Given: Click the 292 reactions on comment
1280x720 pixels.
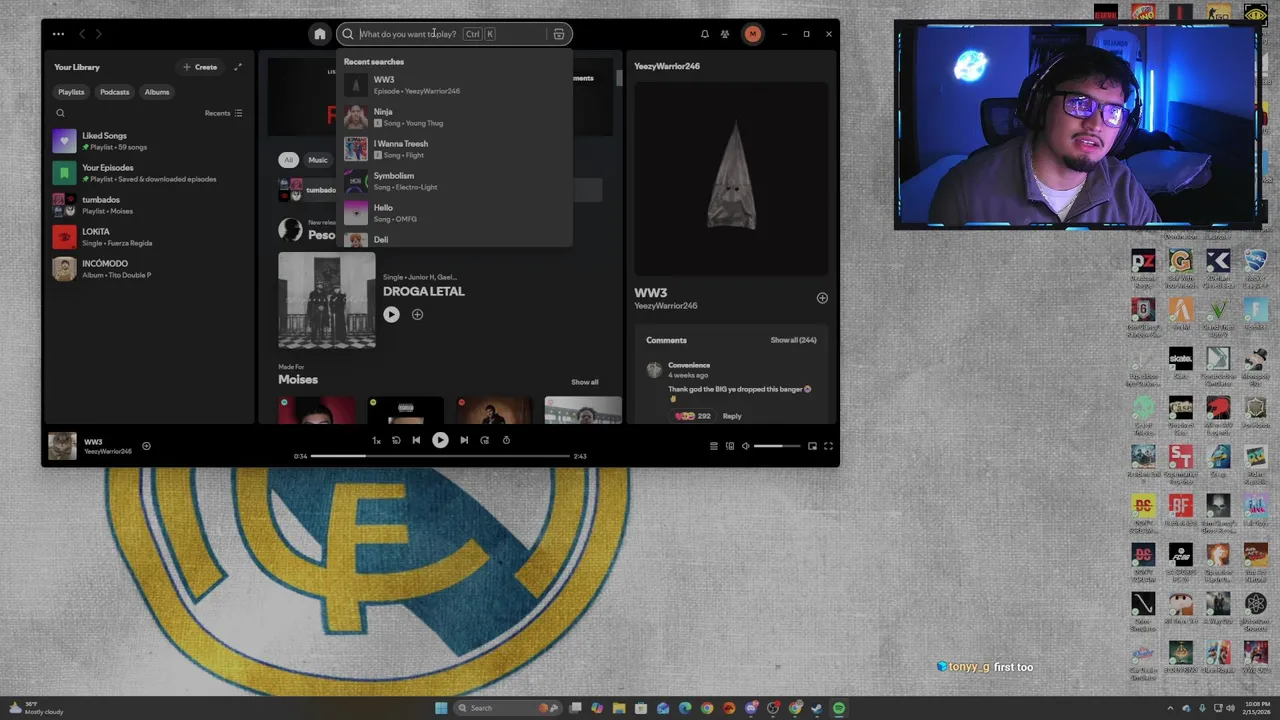Looking at the screenshot, I should click(693, 416).
